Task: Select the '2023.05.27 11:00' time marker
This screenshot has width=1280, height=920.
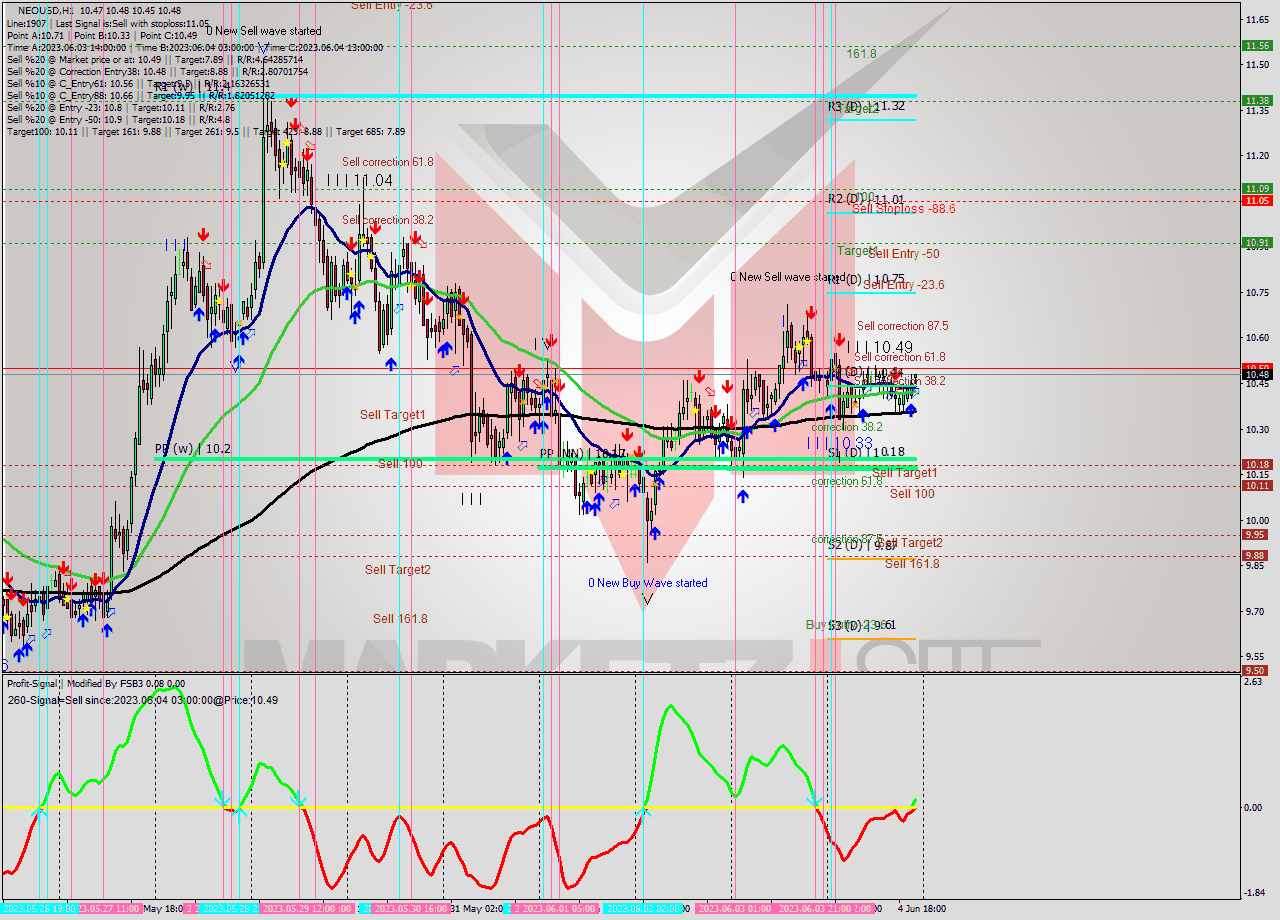Action: (x=109, y=909)
